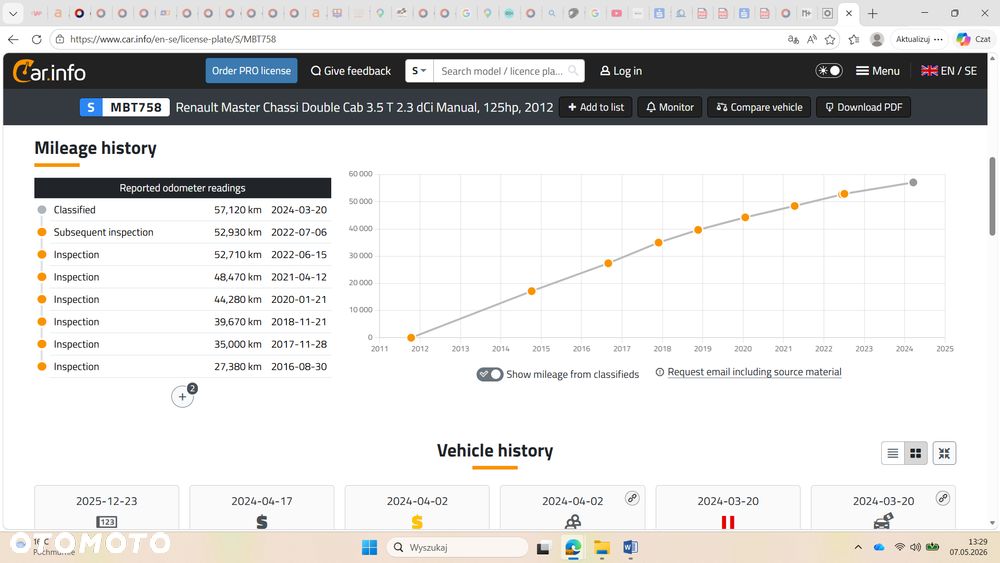The width and height of the screenshot is (1000, 563).
Task: Open the taskbar clock showing 13:29
Action: pos(968,547)
